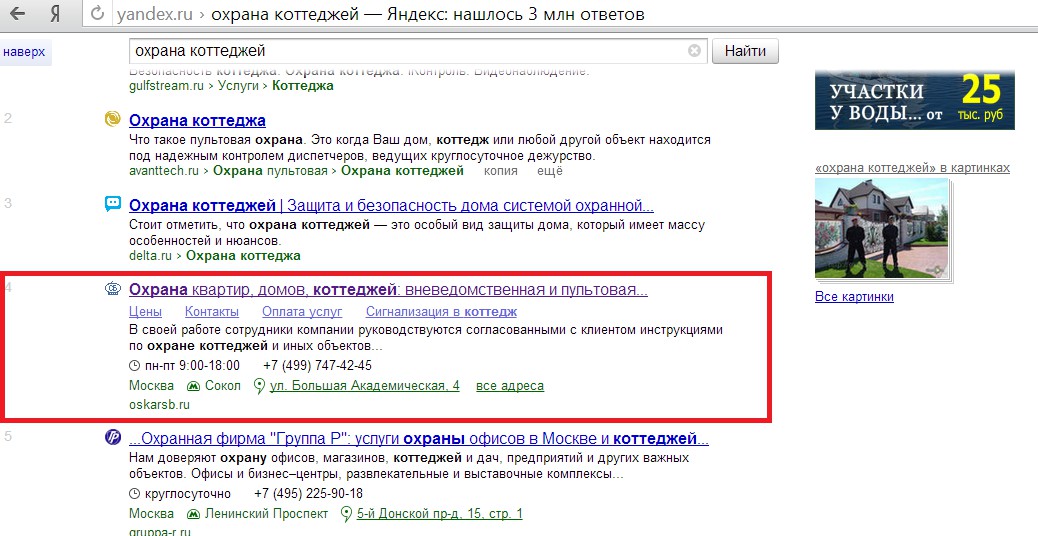Open the Цены sitelink

pos(146,312)
